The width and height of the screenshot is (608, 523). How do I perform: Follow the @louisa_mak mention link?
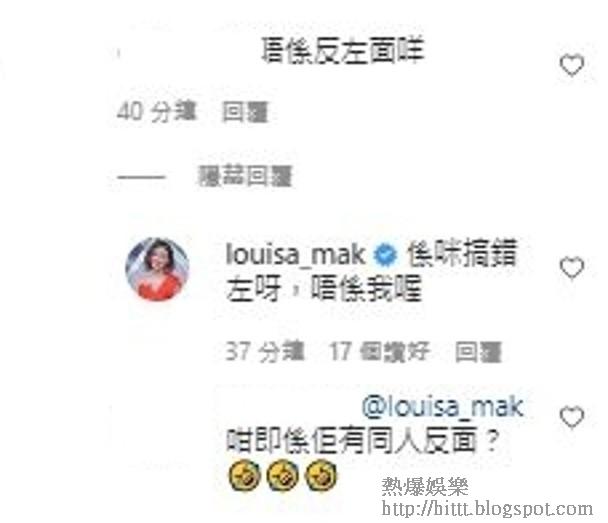pyautogui.click(x=442, y=407)
